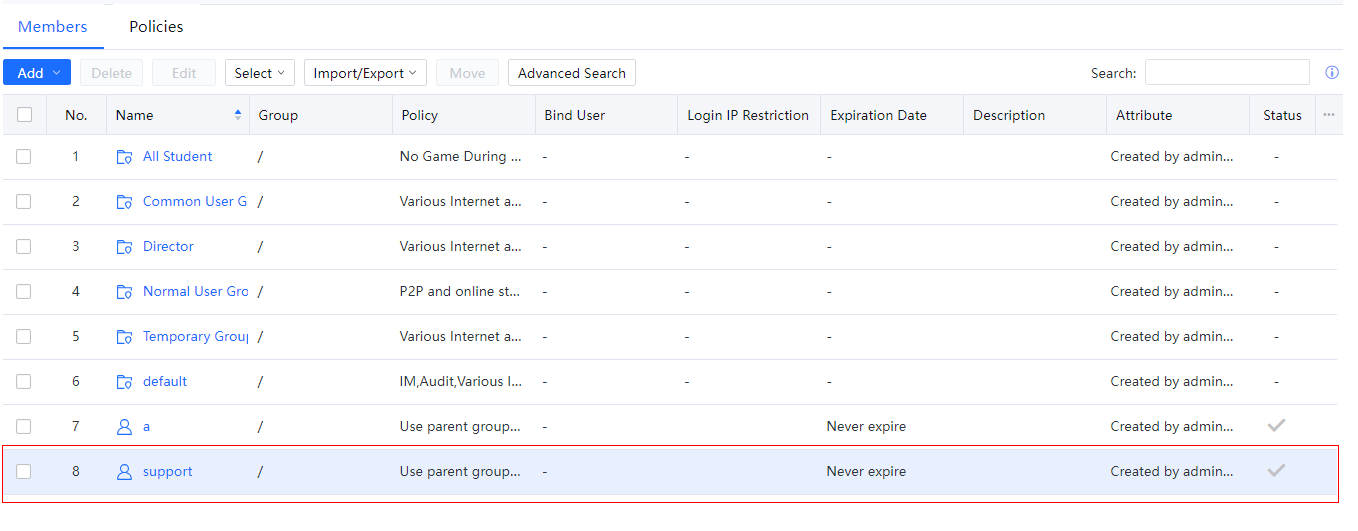
Task: Go to the Members tab
Action: coord(53,27)
